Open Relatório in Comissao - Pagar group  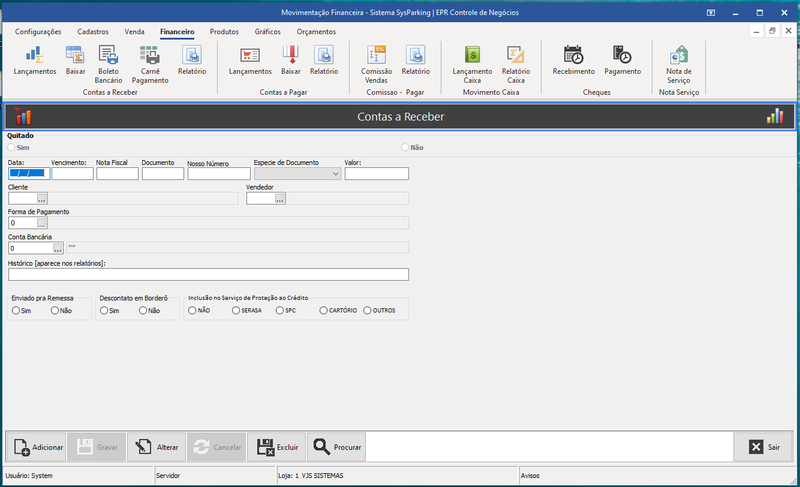[x=415, y=60]
